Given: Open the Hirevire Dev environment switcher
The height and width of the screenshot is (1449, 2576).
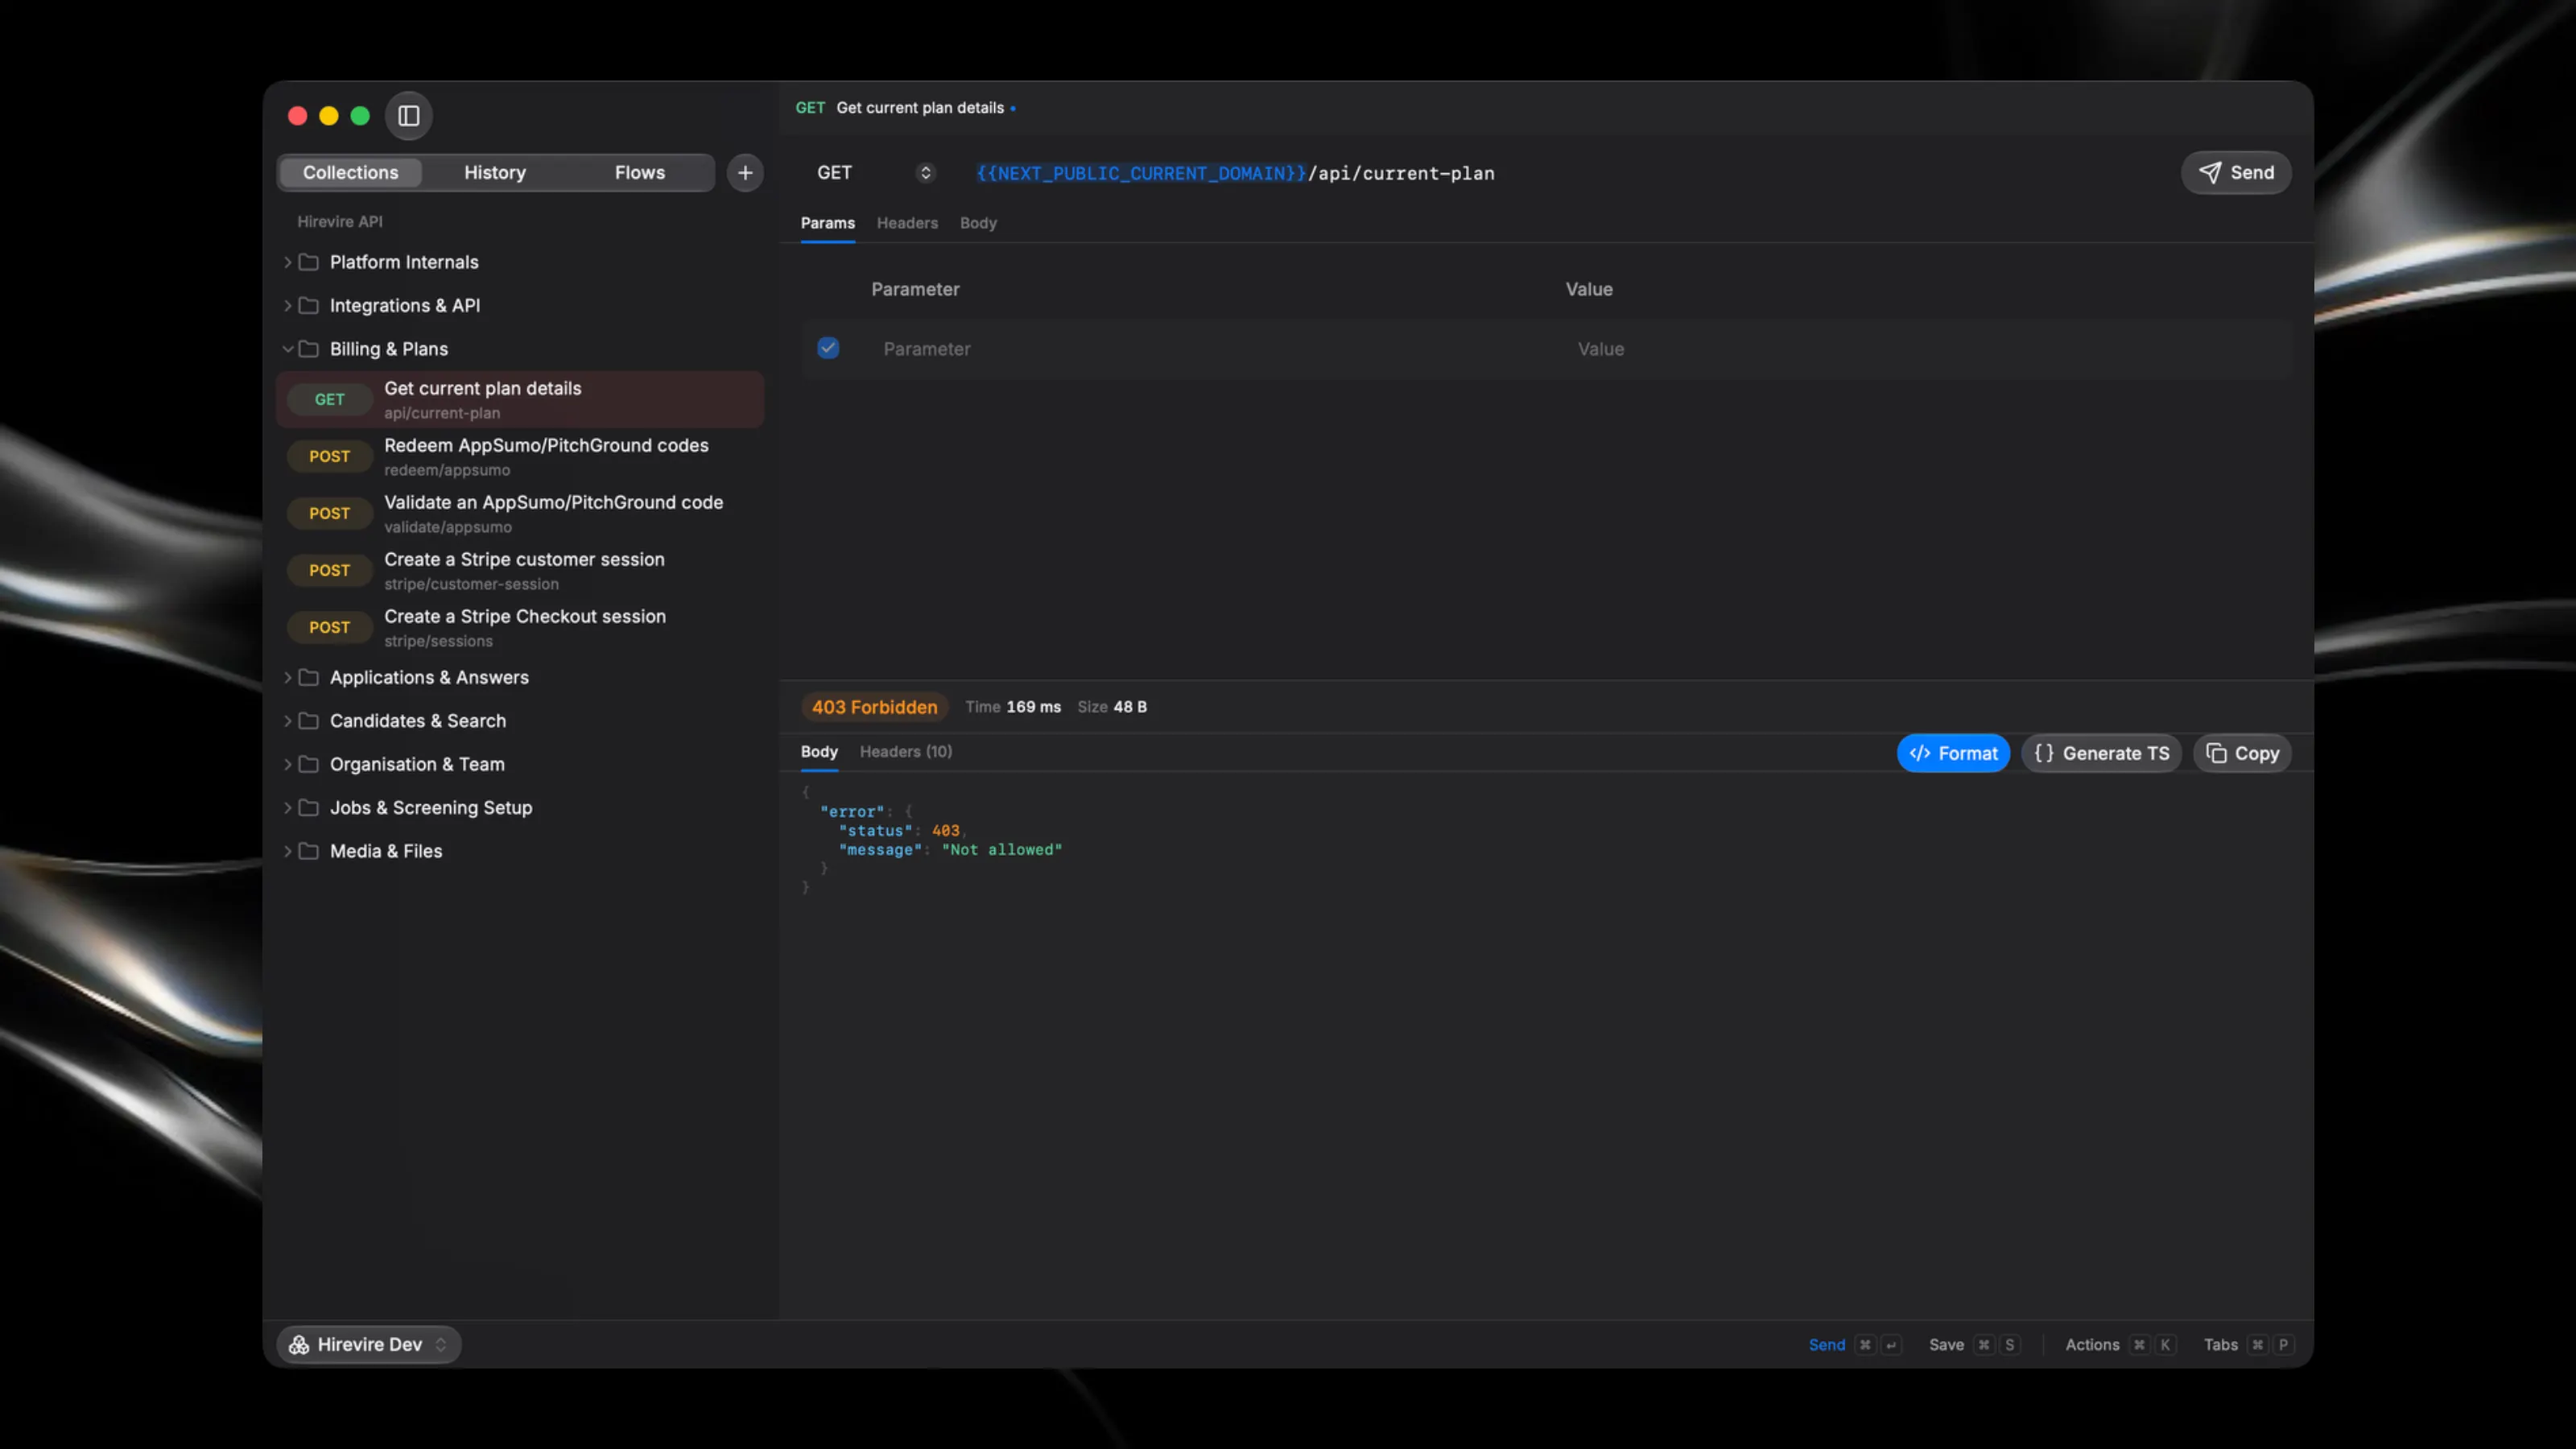Looking at the screenshot, I should click(369, 1344).
